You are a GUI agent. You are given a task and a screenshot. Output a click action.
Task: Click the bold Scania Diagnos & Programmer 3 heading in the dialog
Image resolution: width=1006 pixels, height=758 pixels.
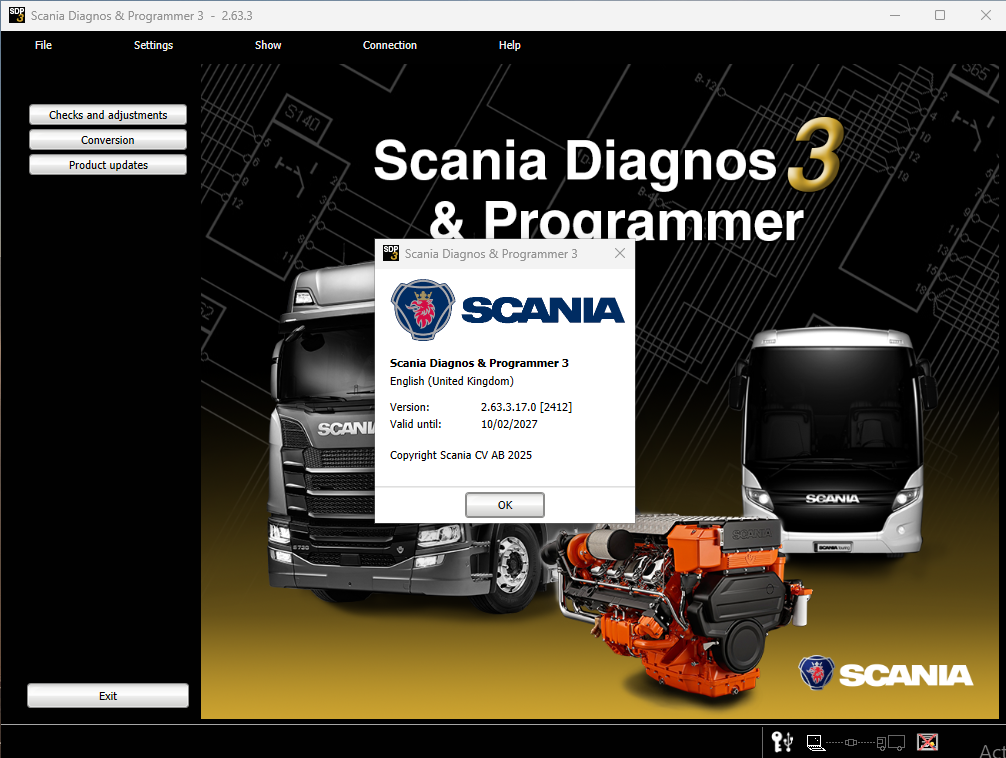479,363
